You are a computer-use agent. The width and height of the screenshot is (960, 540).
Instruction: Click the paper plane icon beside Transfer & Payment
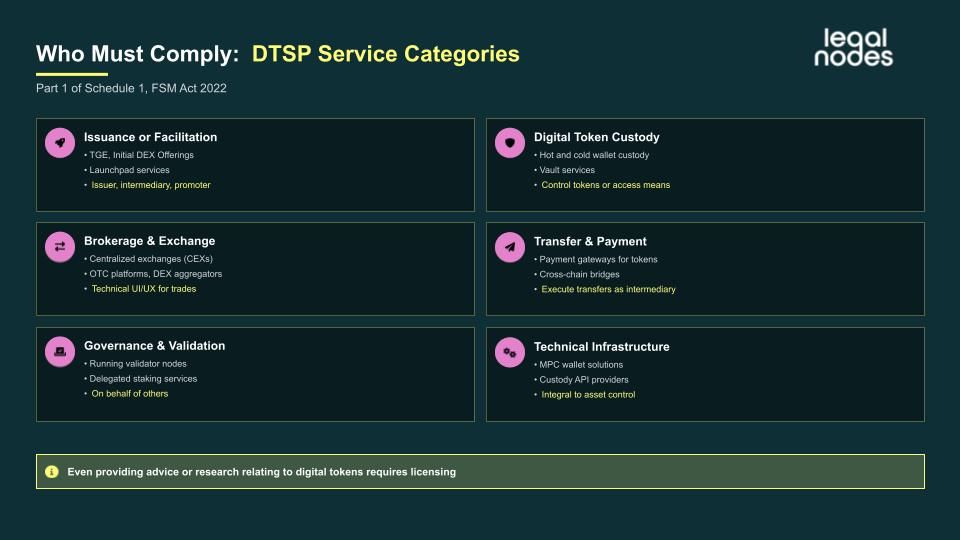[510, 247]
